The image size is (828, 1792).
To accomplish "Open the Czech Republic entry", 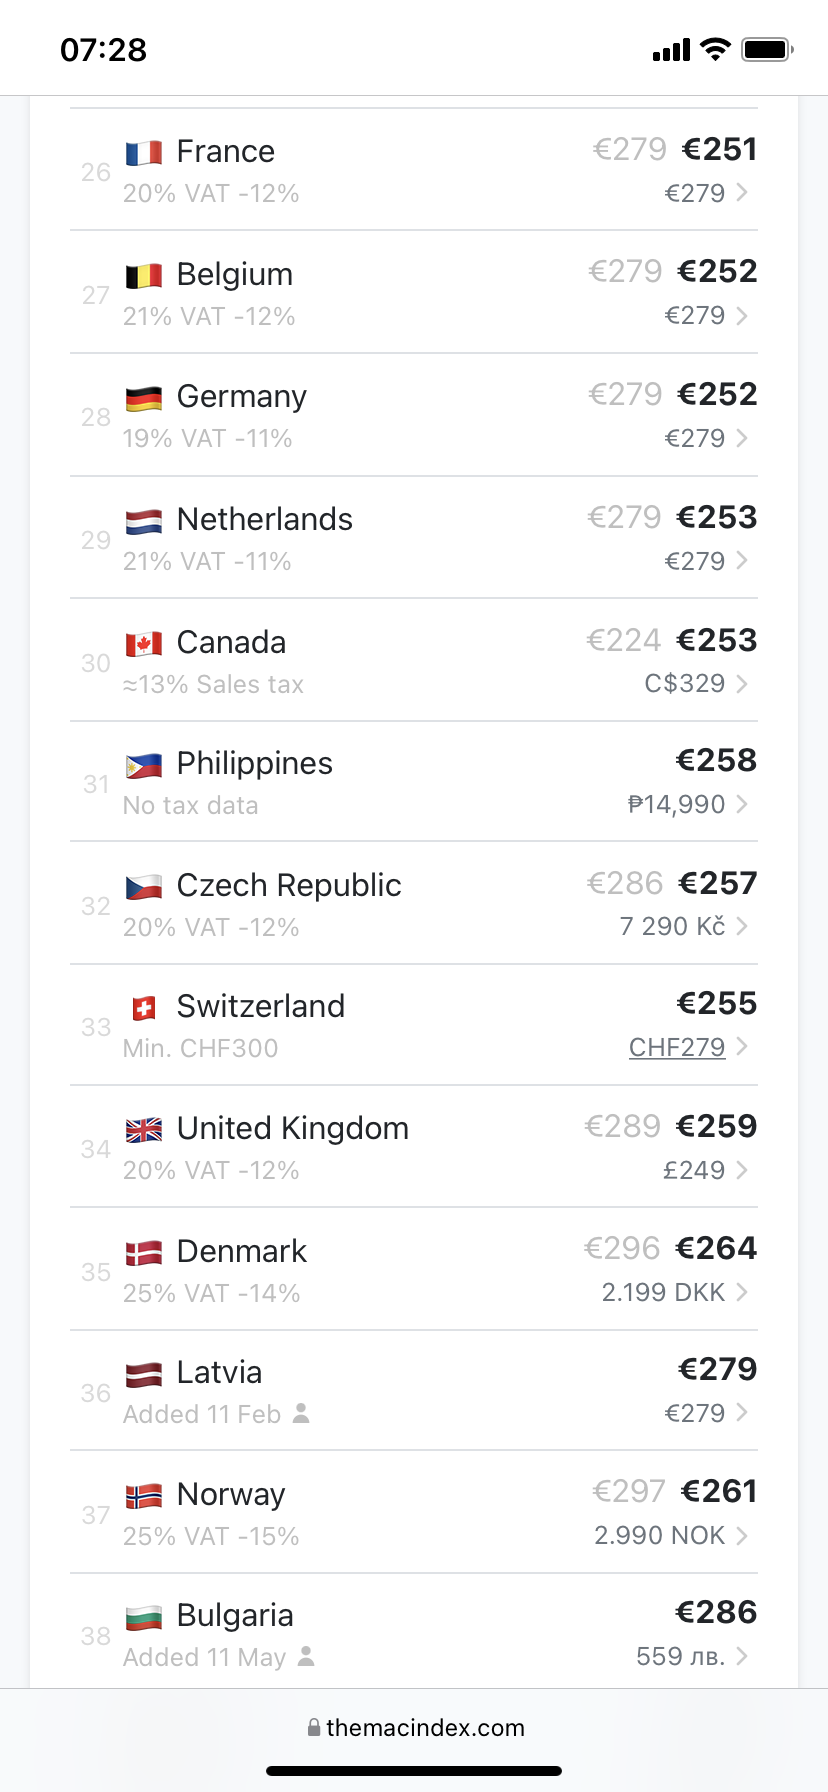I will click(x=289, y=886).
